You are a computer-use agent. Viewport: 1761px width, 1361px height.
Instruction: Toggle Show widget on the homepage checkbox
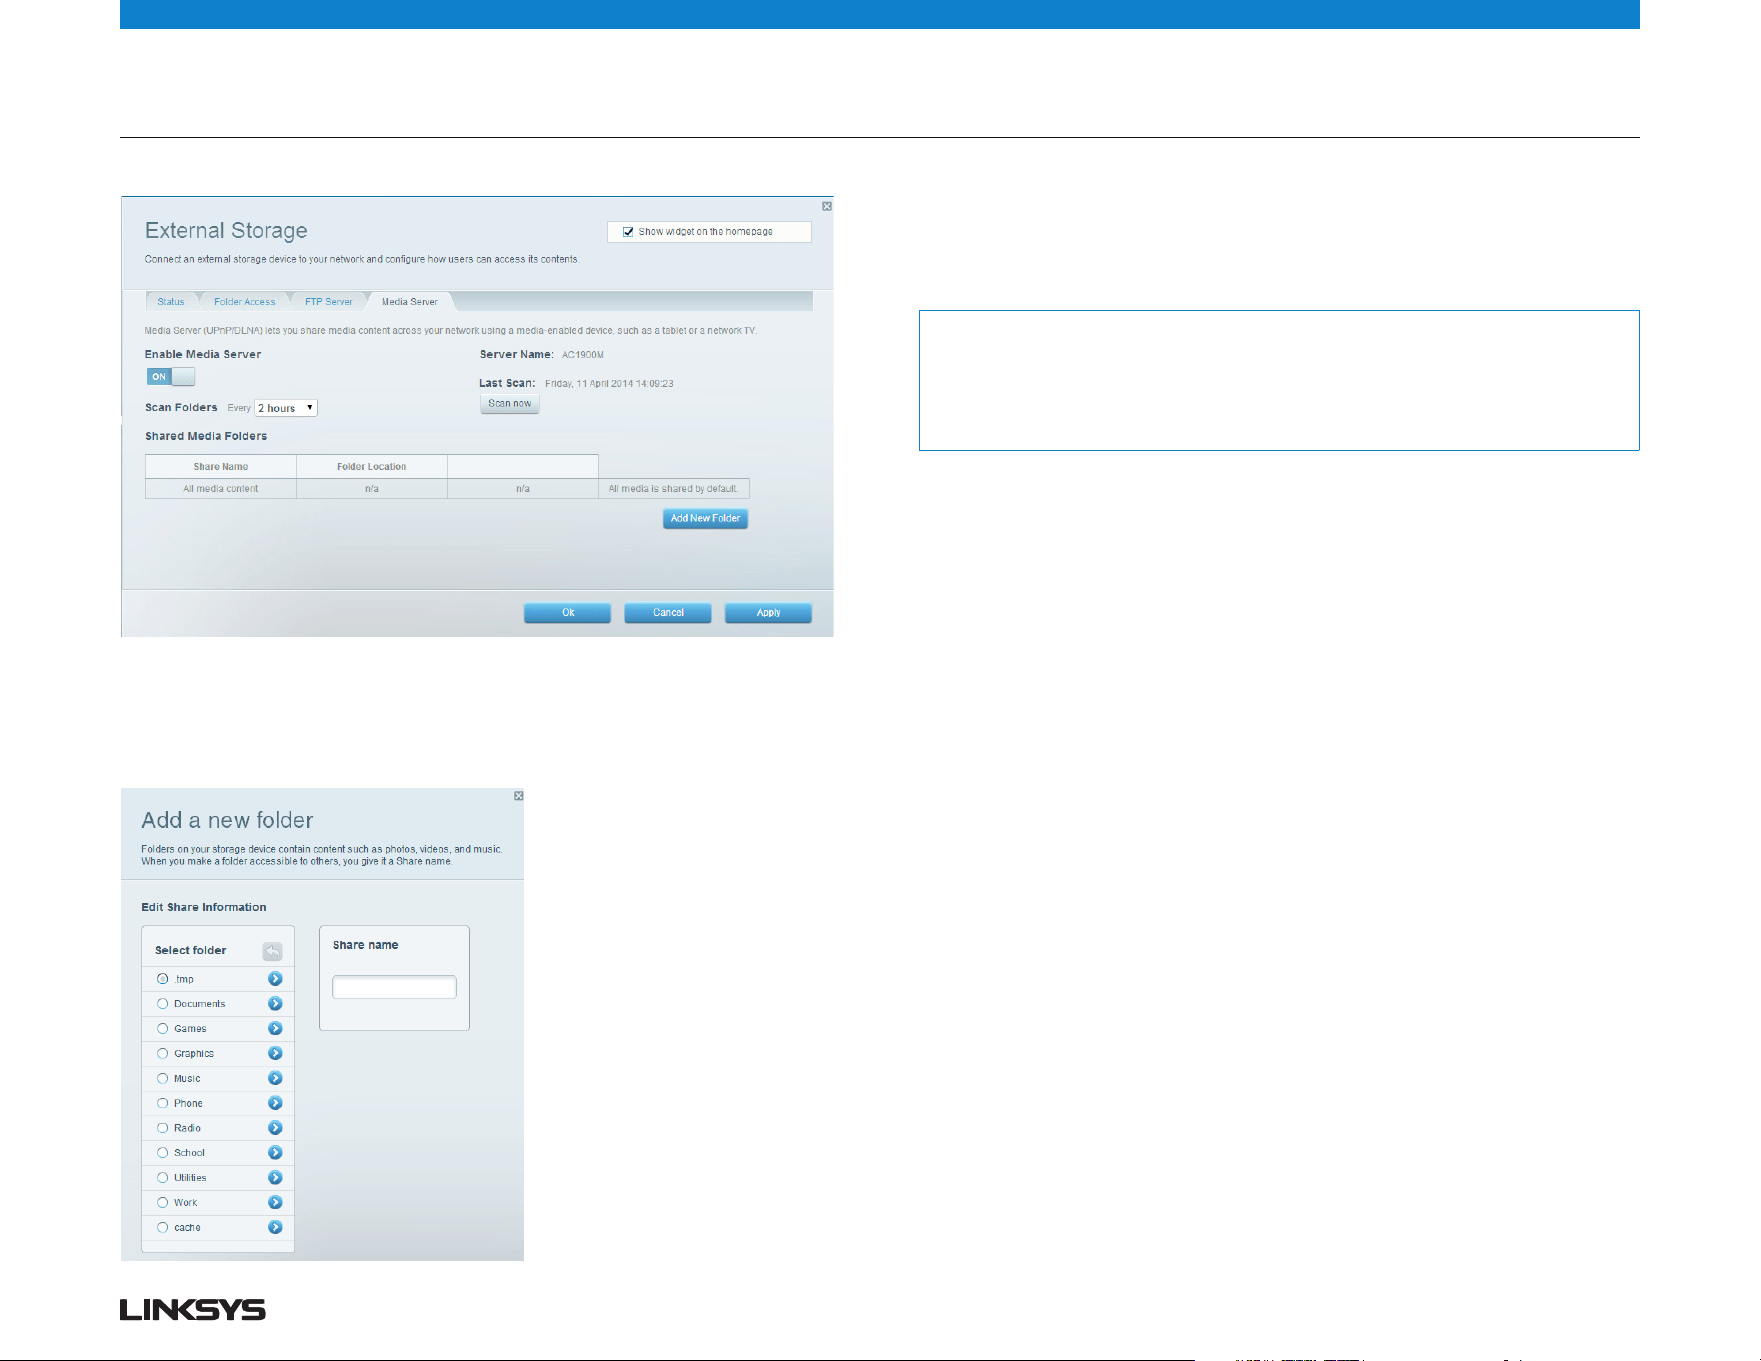(x=628, y=232)
